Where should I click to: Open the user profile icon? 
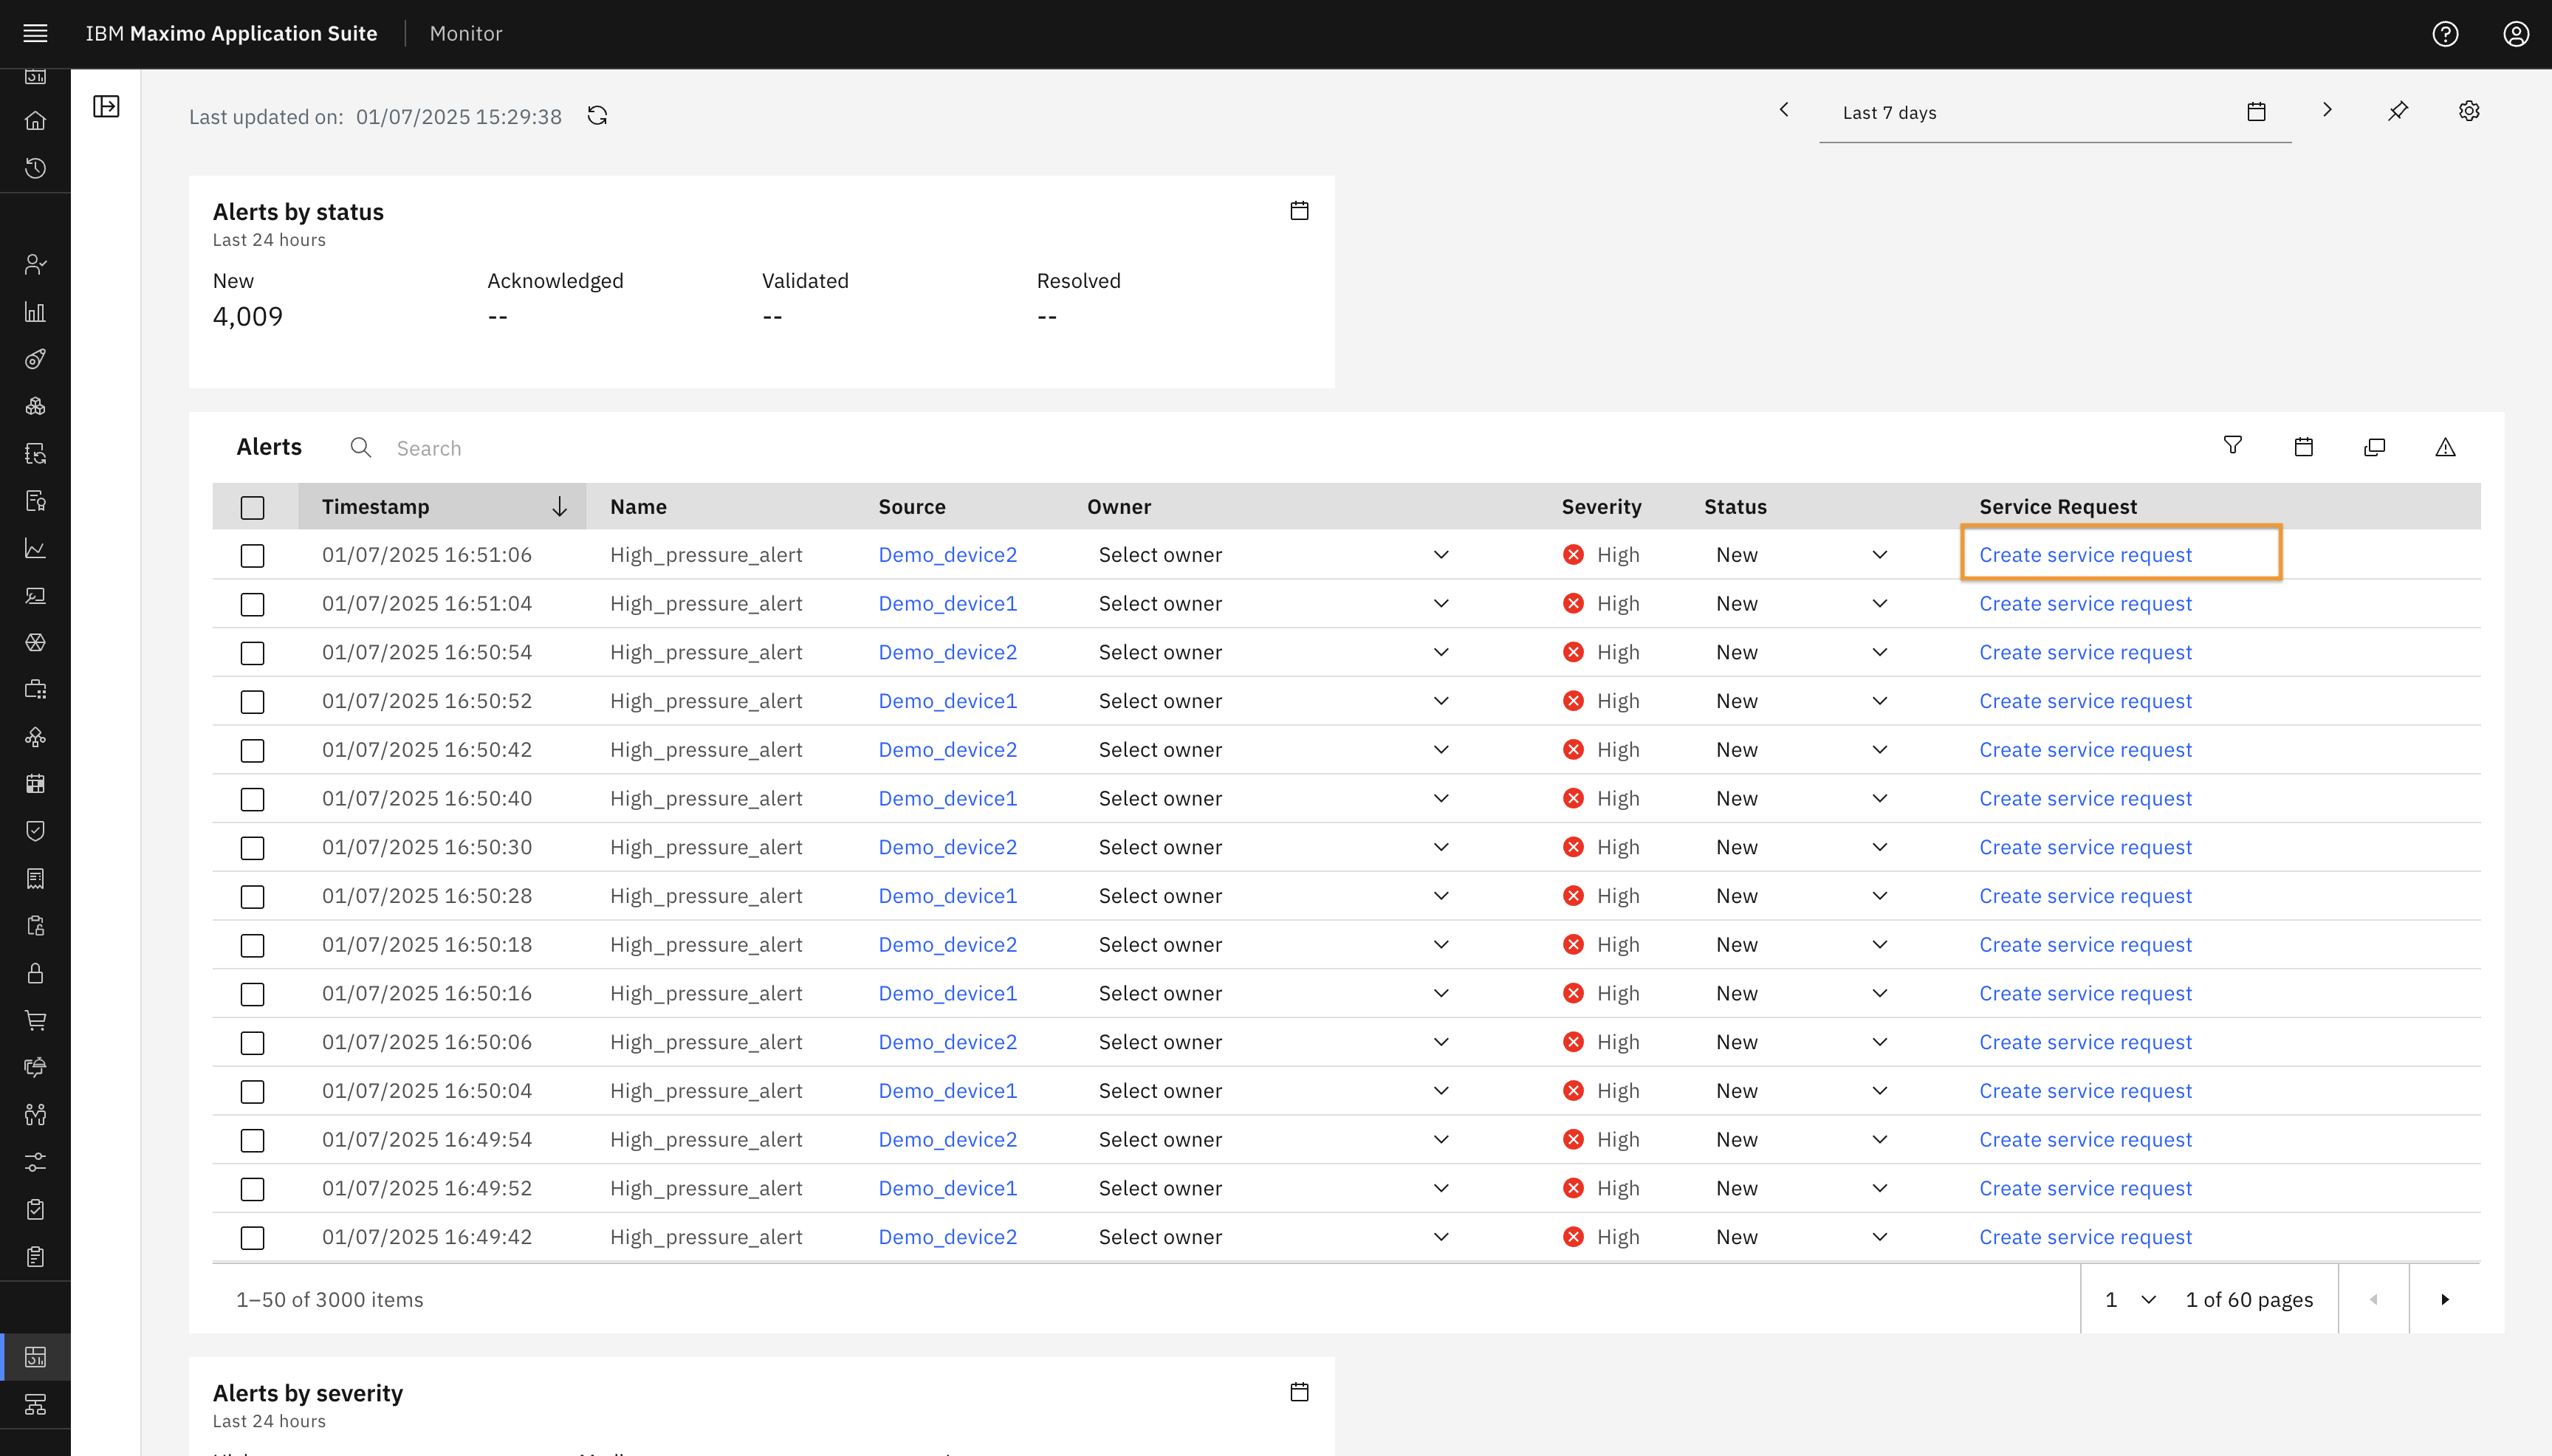(x=2516, y=34)
